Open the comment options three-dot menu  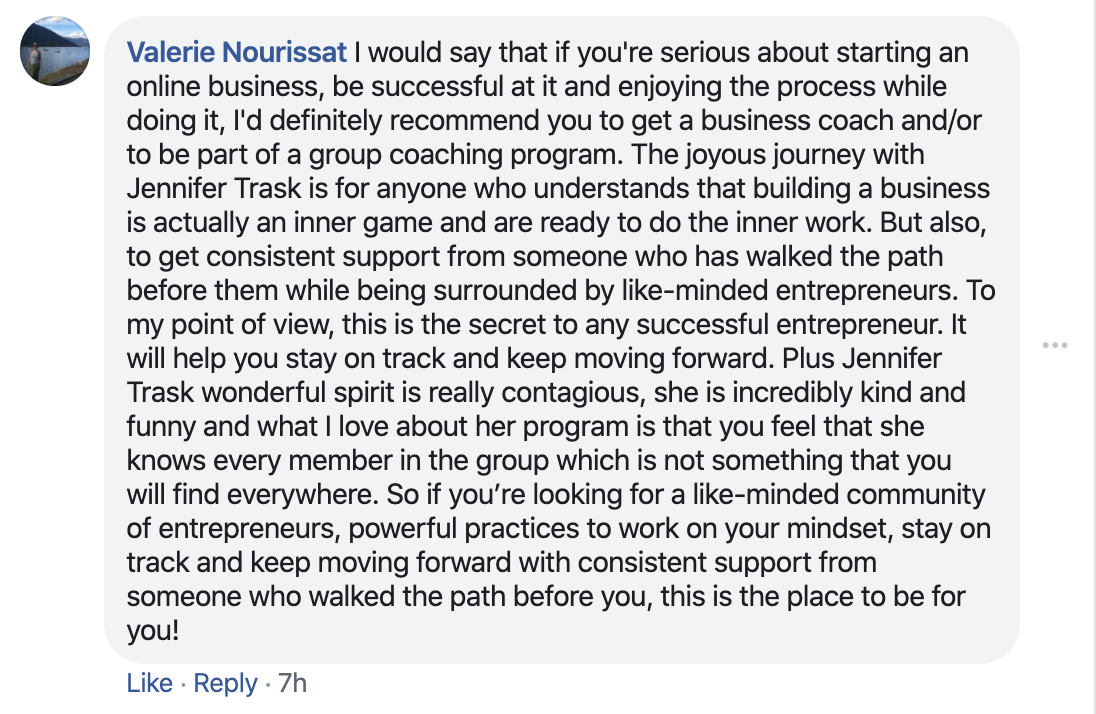point(1054,346)
